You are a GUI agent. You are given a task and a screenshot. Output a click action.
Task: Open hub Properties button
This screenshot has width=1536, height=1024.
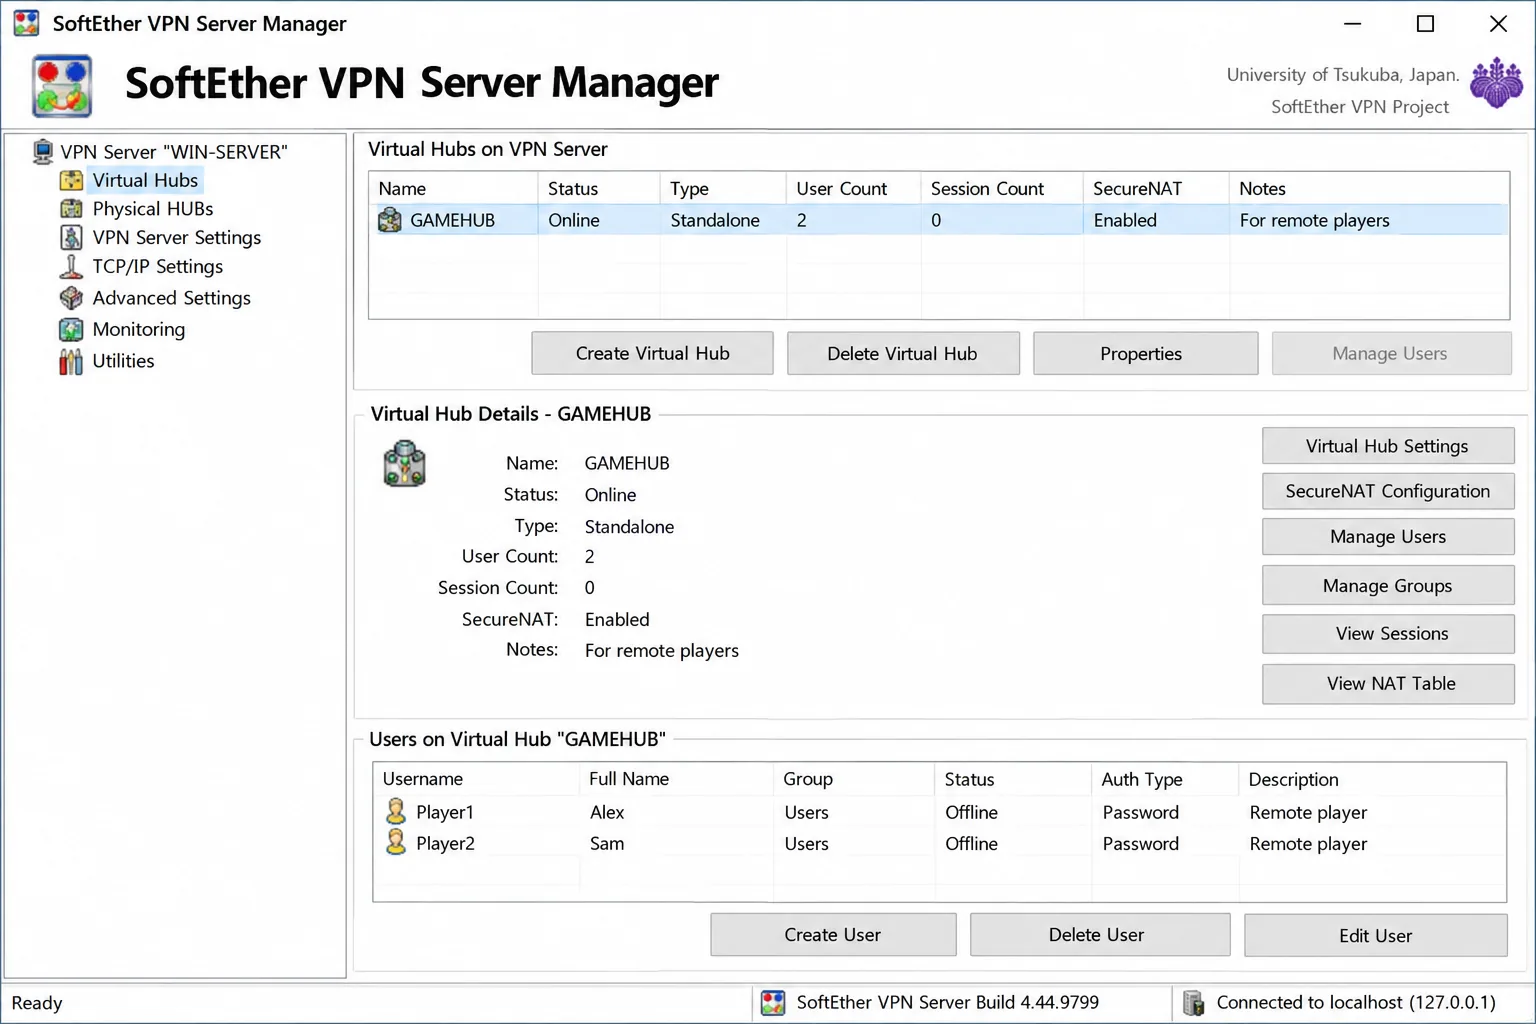coord(1145,353)
